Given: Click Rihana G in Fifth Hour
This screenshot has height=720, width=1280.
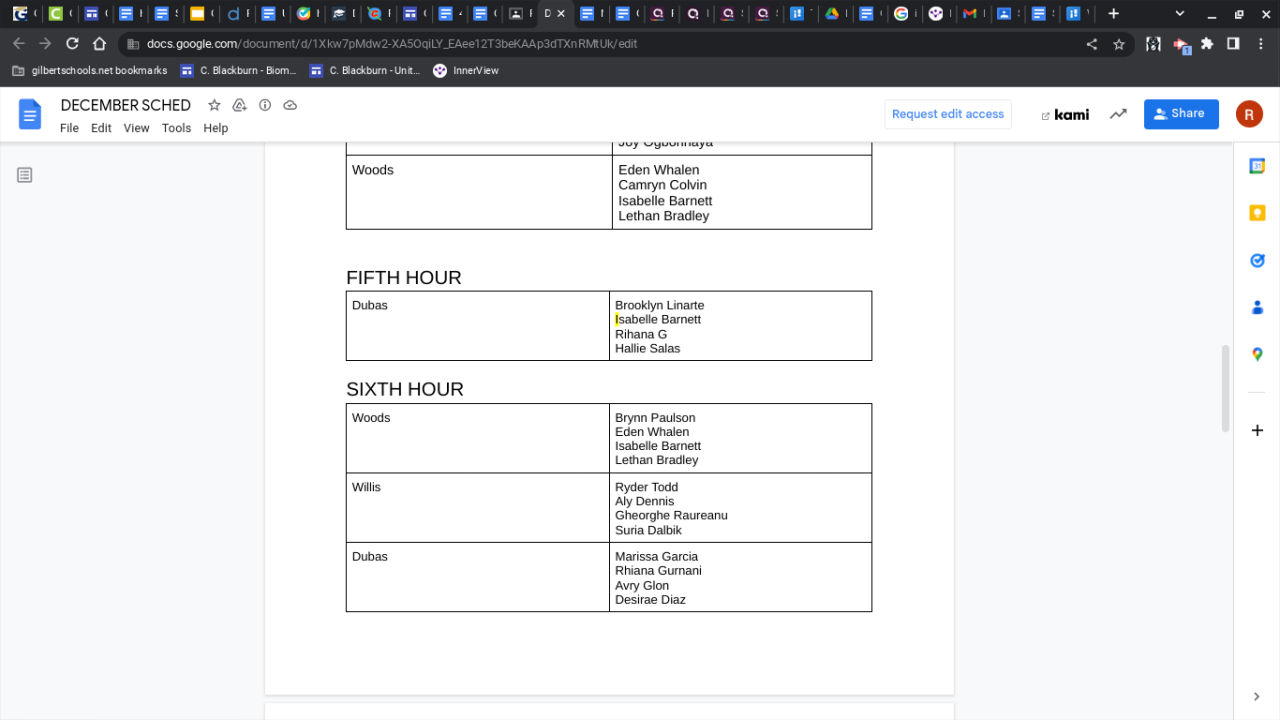Looking at the screenshot, I should tap(641, 335).
